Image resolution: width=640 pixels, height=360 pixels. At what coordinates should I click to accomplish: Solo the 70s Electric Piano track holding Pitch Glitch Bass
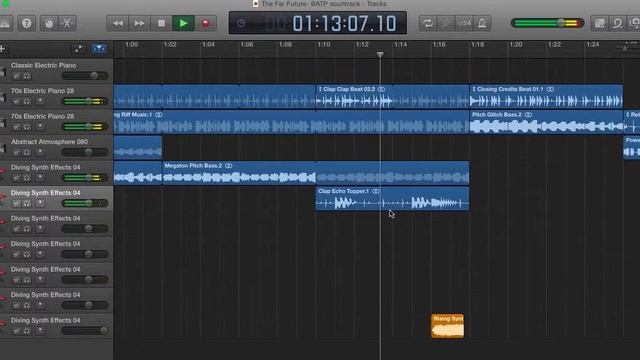27,127
